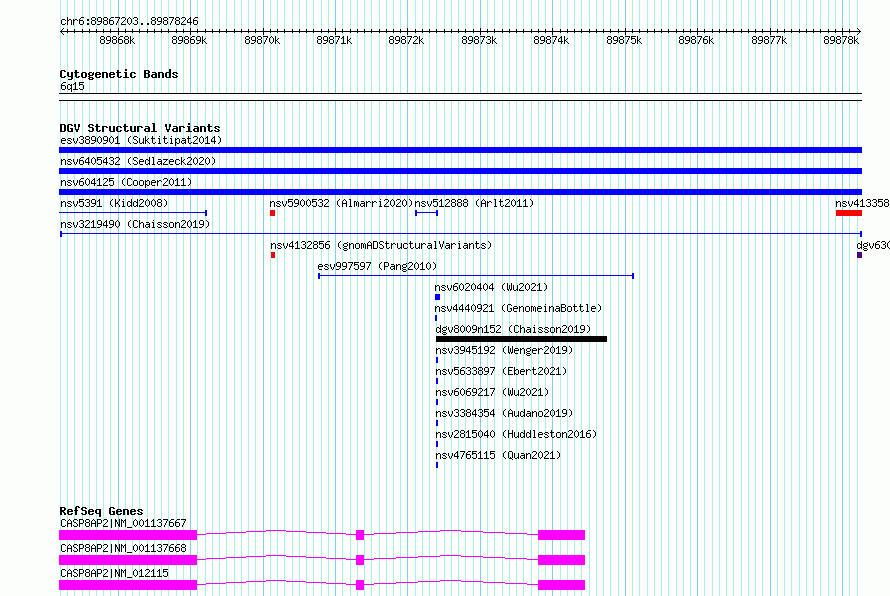Click the 89876k ruler tick label
This screenshot has height=596, width=890.
[696, 40]
